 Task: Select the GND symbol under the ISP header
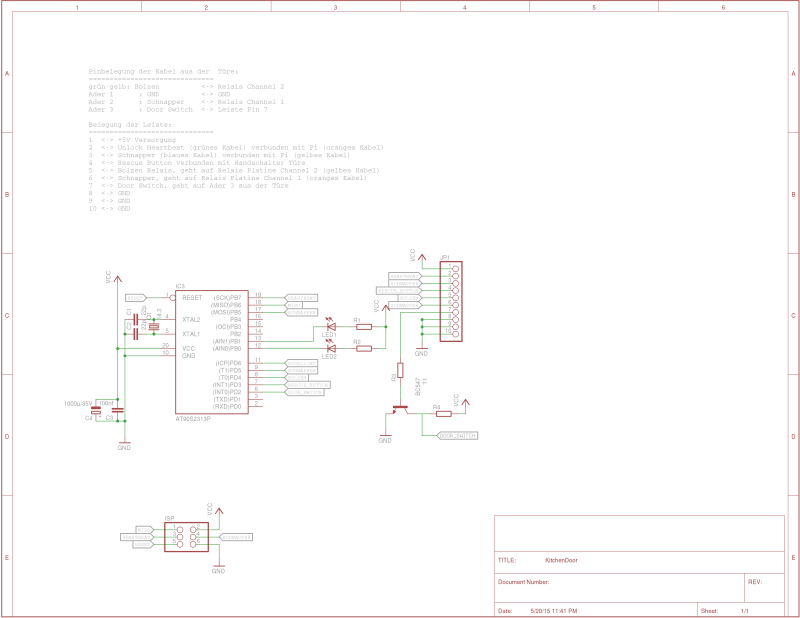click(x=218, y=568)
